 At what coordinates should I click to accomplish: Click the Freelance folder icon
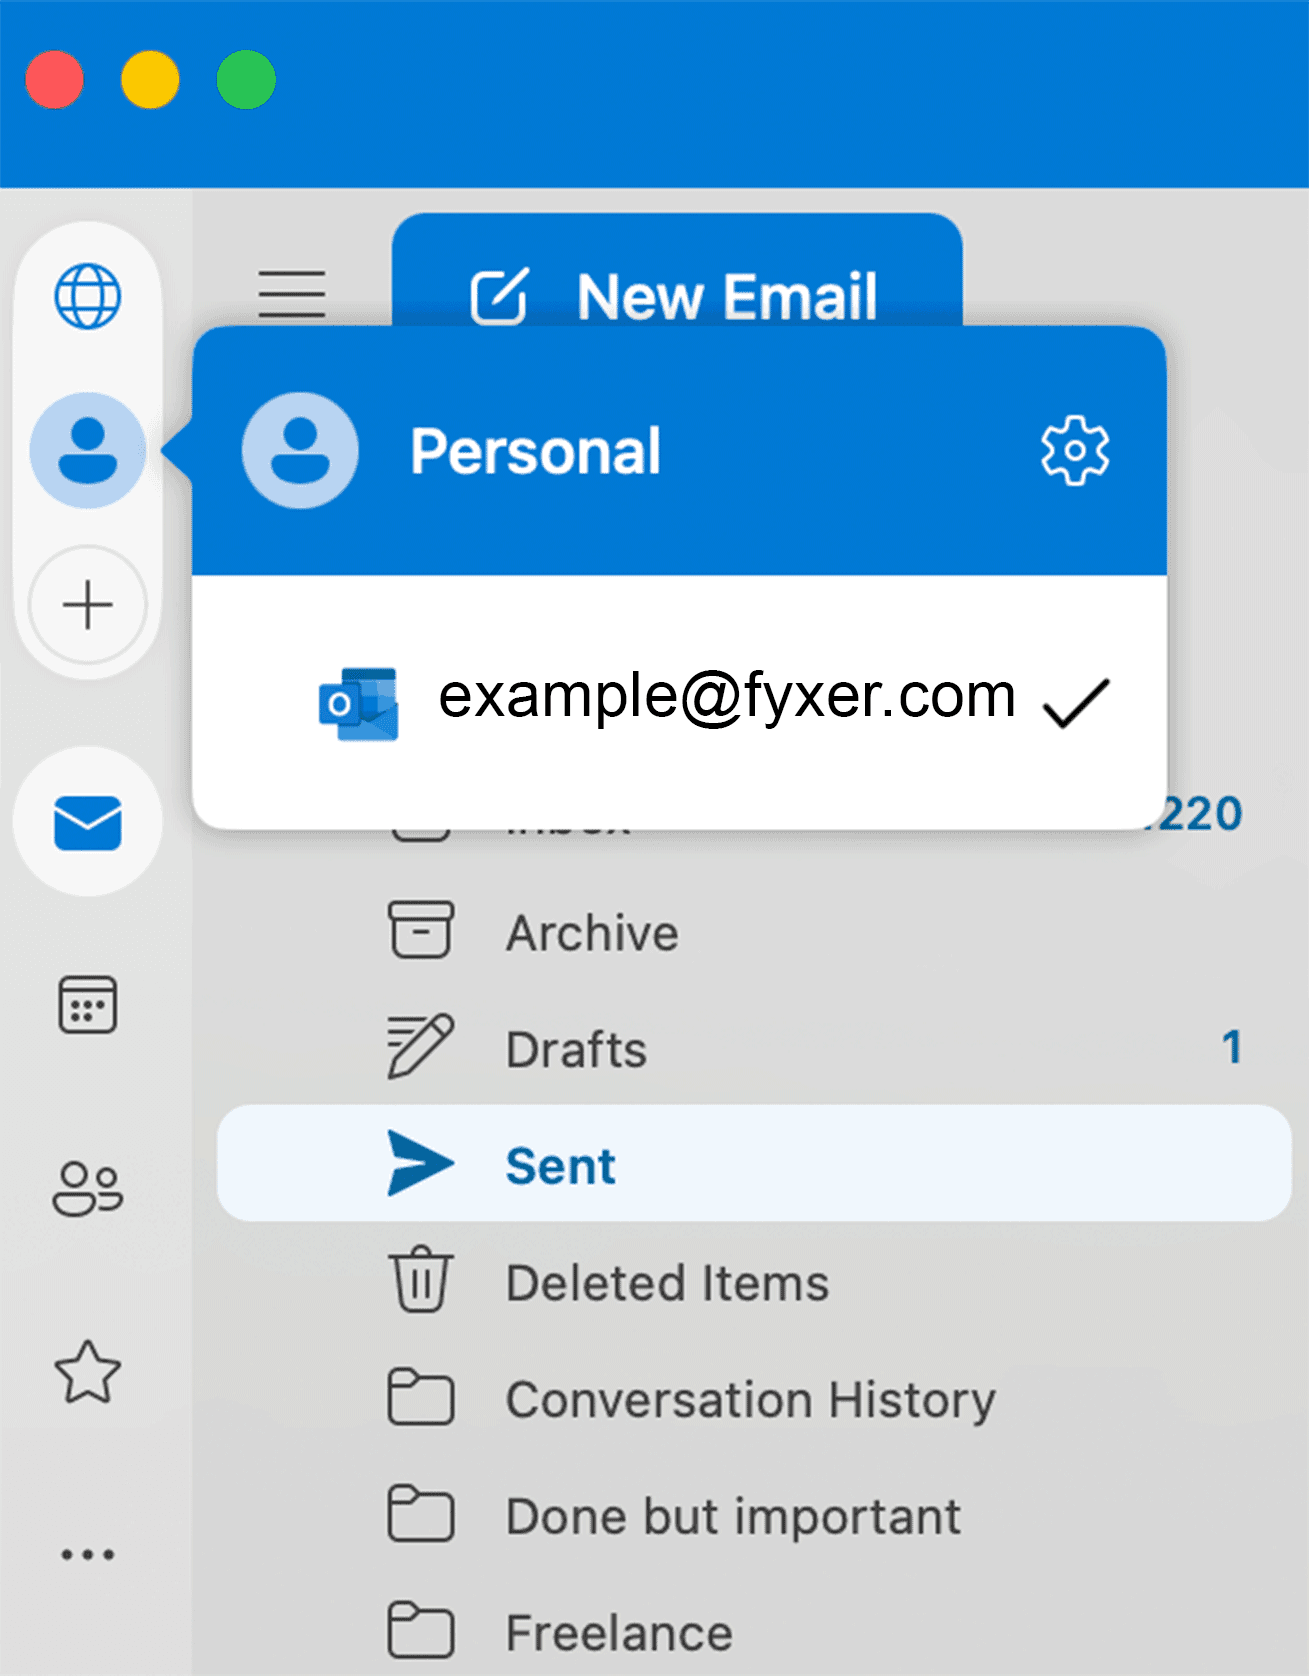point(421,1630)
